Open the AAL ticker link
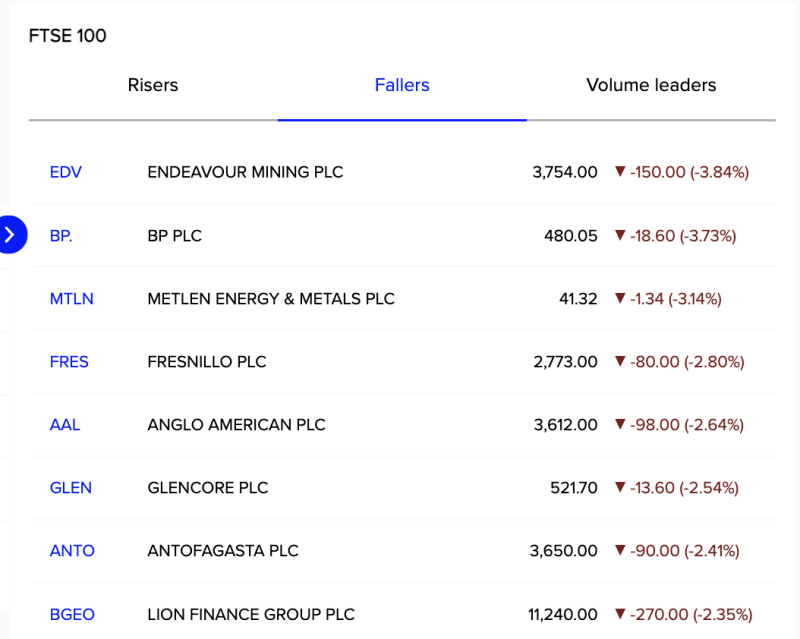 click(65, 425)
